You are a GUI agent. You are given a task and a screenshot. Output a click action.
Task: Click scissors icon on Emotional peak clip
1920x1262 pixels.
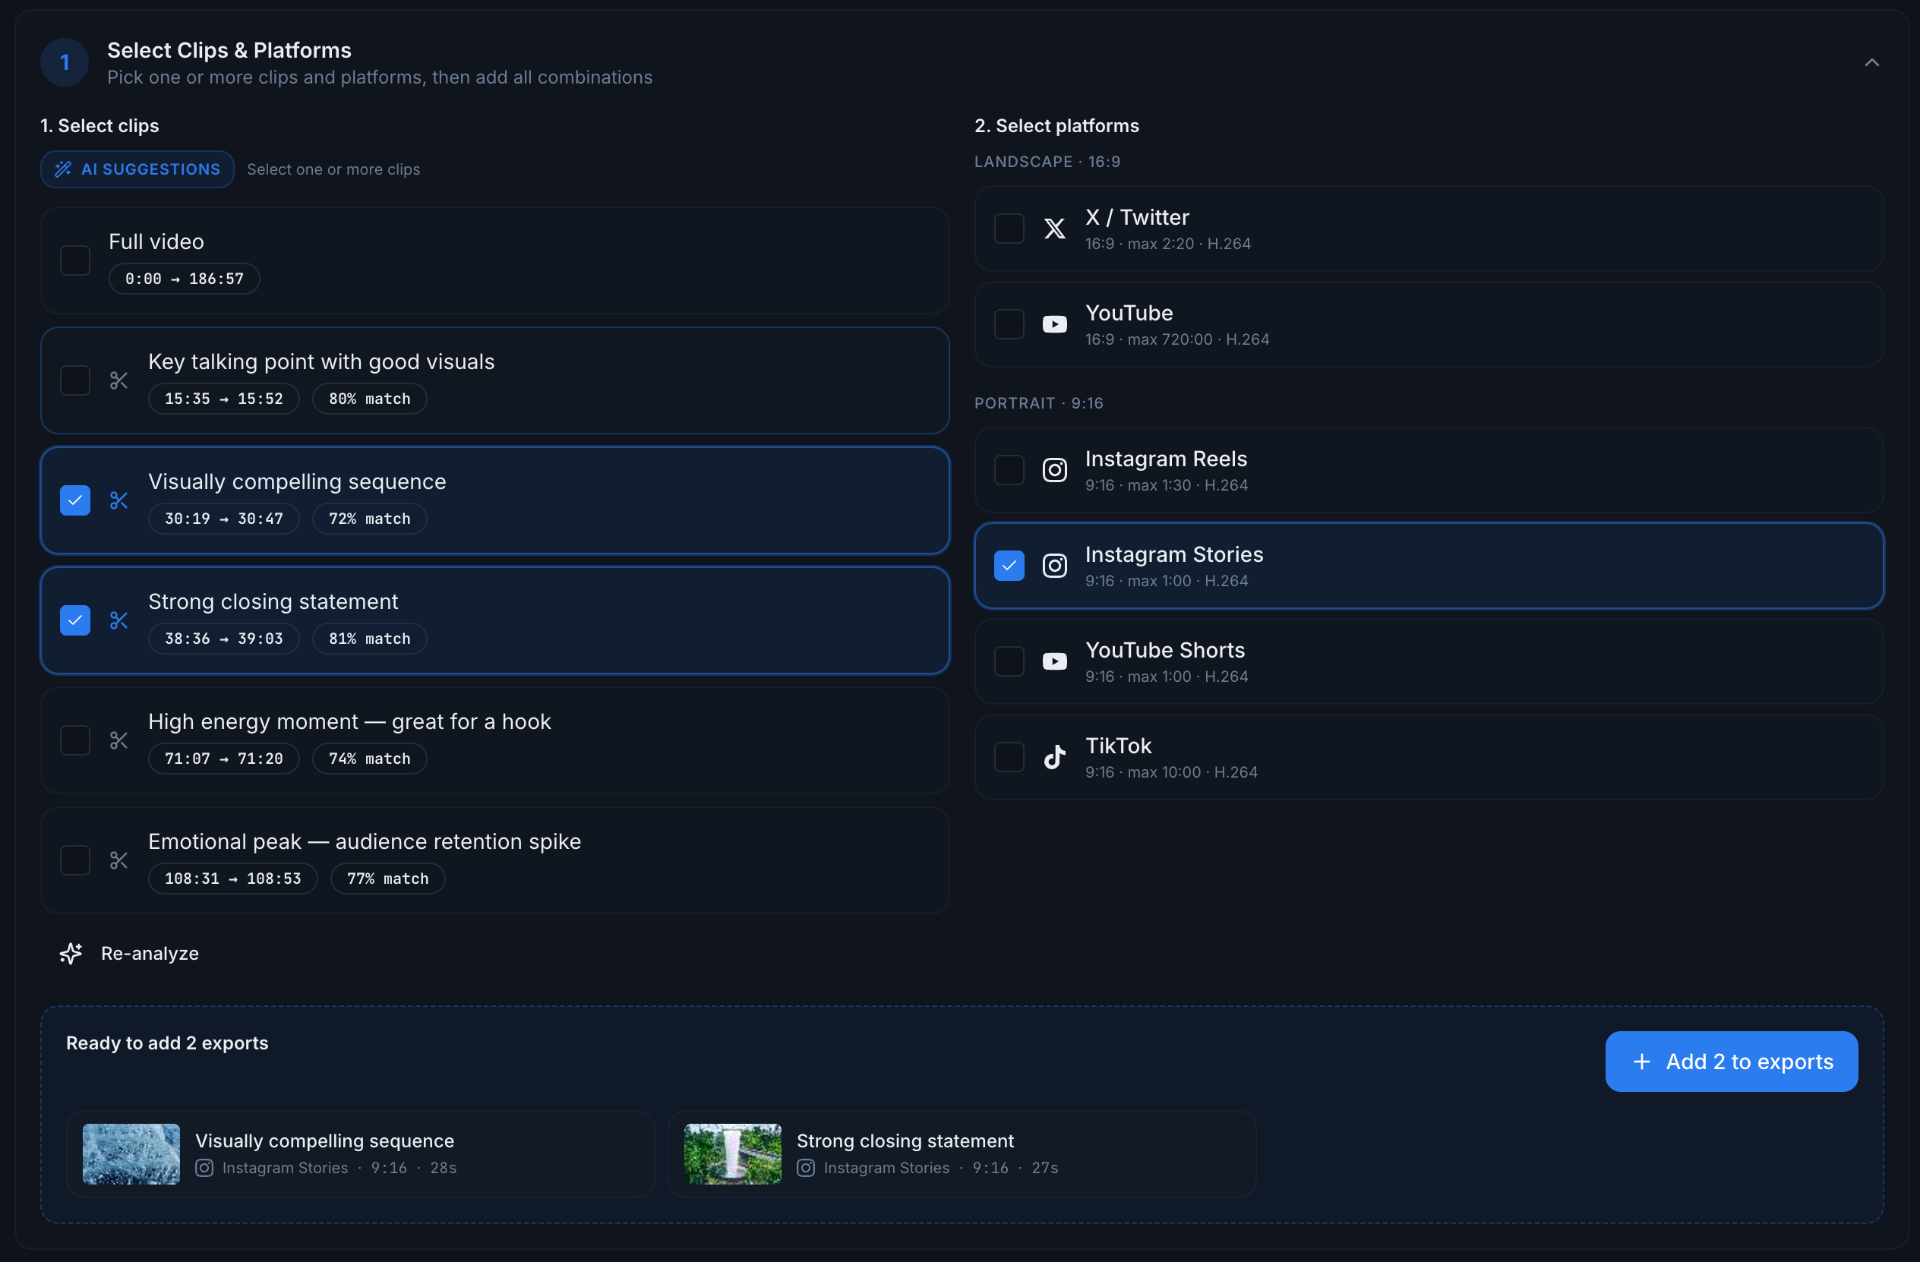pos(119,861)
